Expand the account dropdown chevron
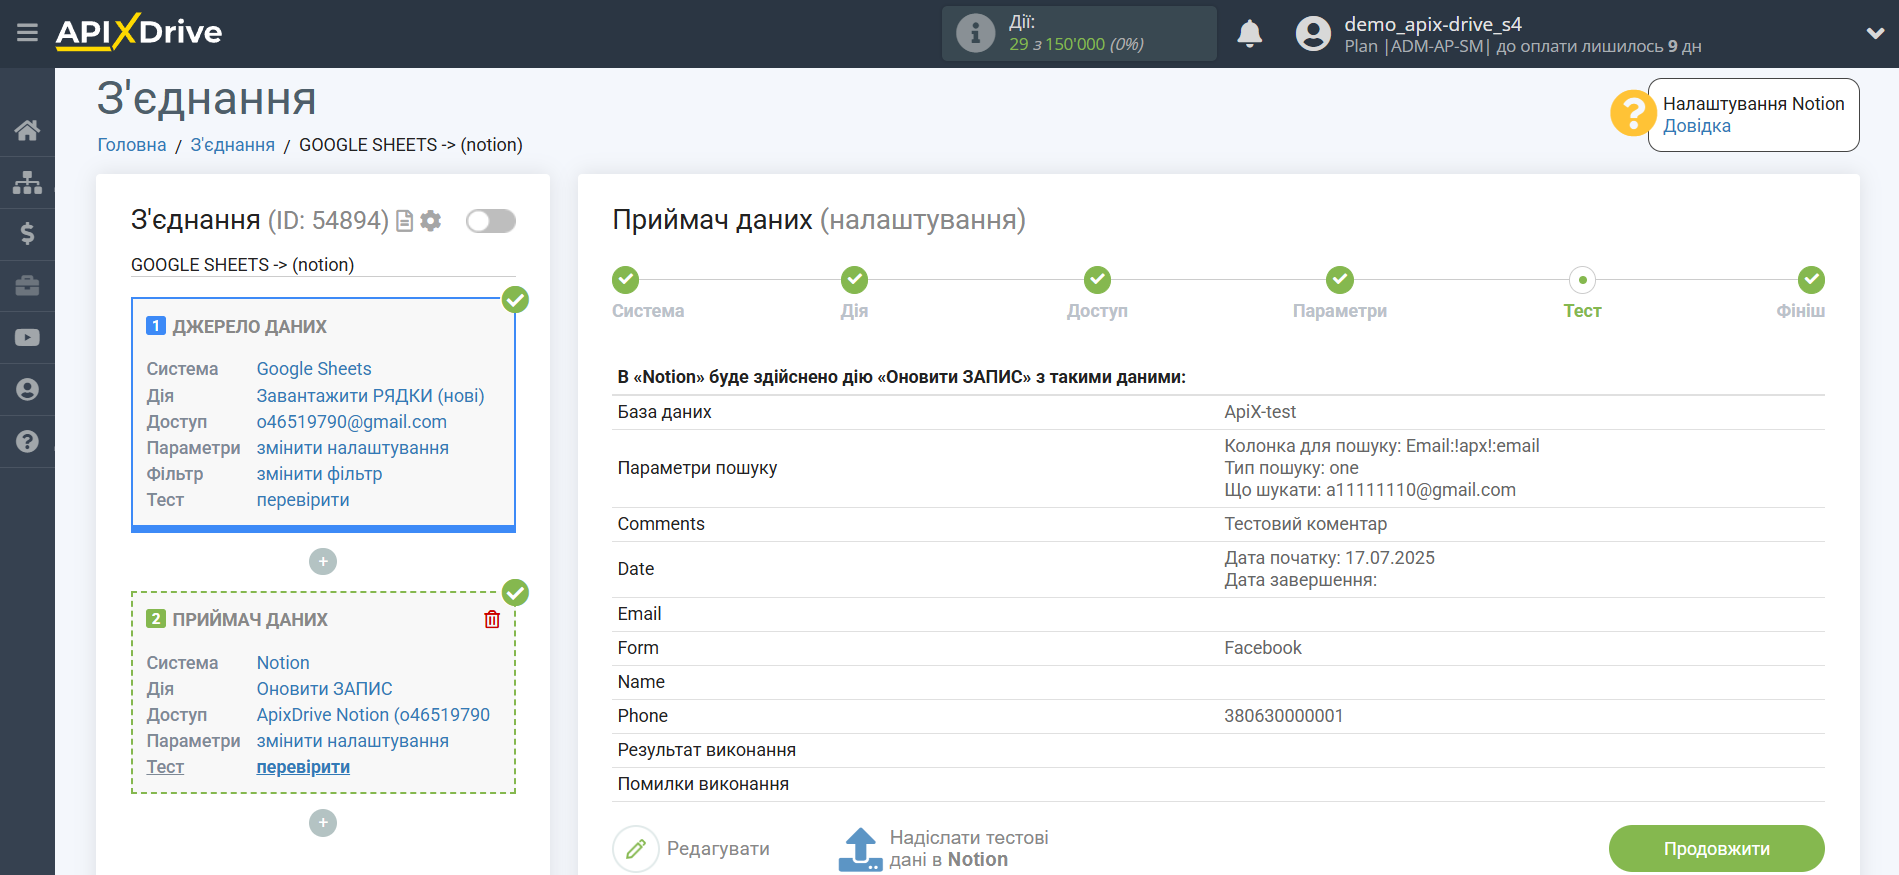 point(1875,33)
